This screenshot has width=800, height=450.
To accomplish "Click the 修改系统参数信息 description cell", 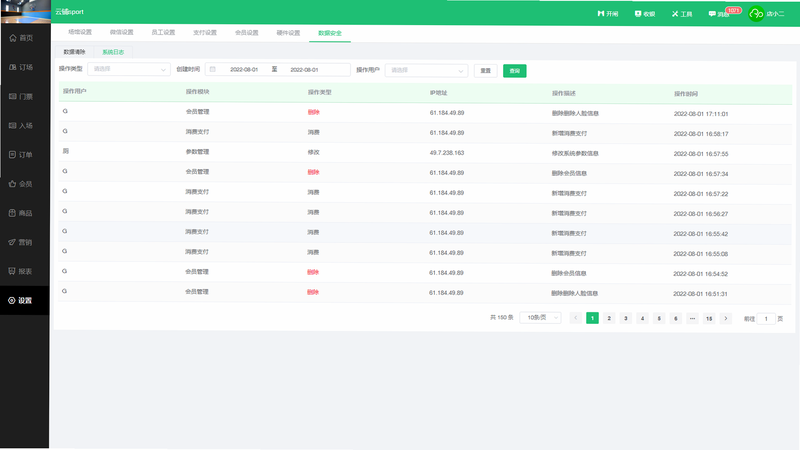I will coord(575,153).
